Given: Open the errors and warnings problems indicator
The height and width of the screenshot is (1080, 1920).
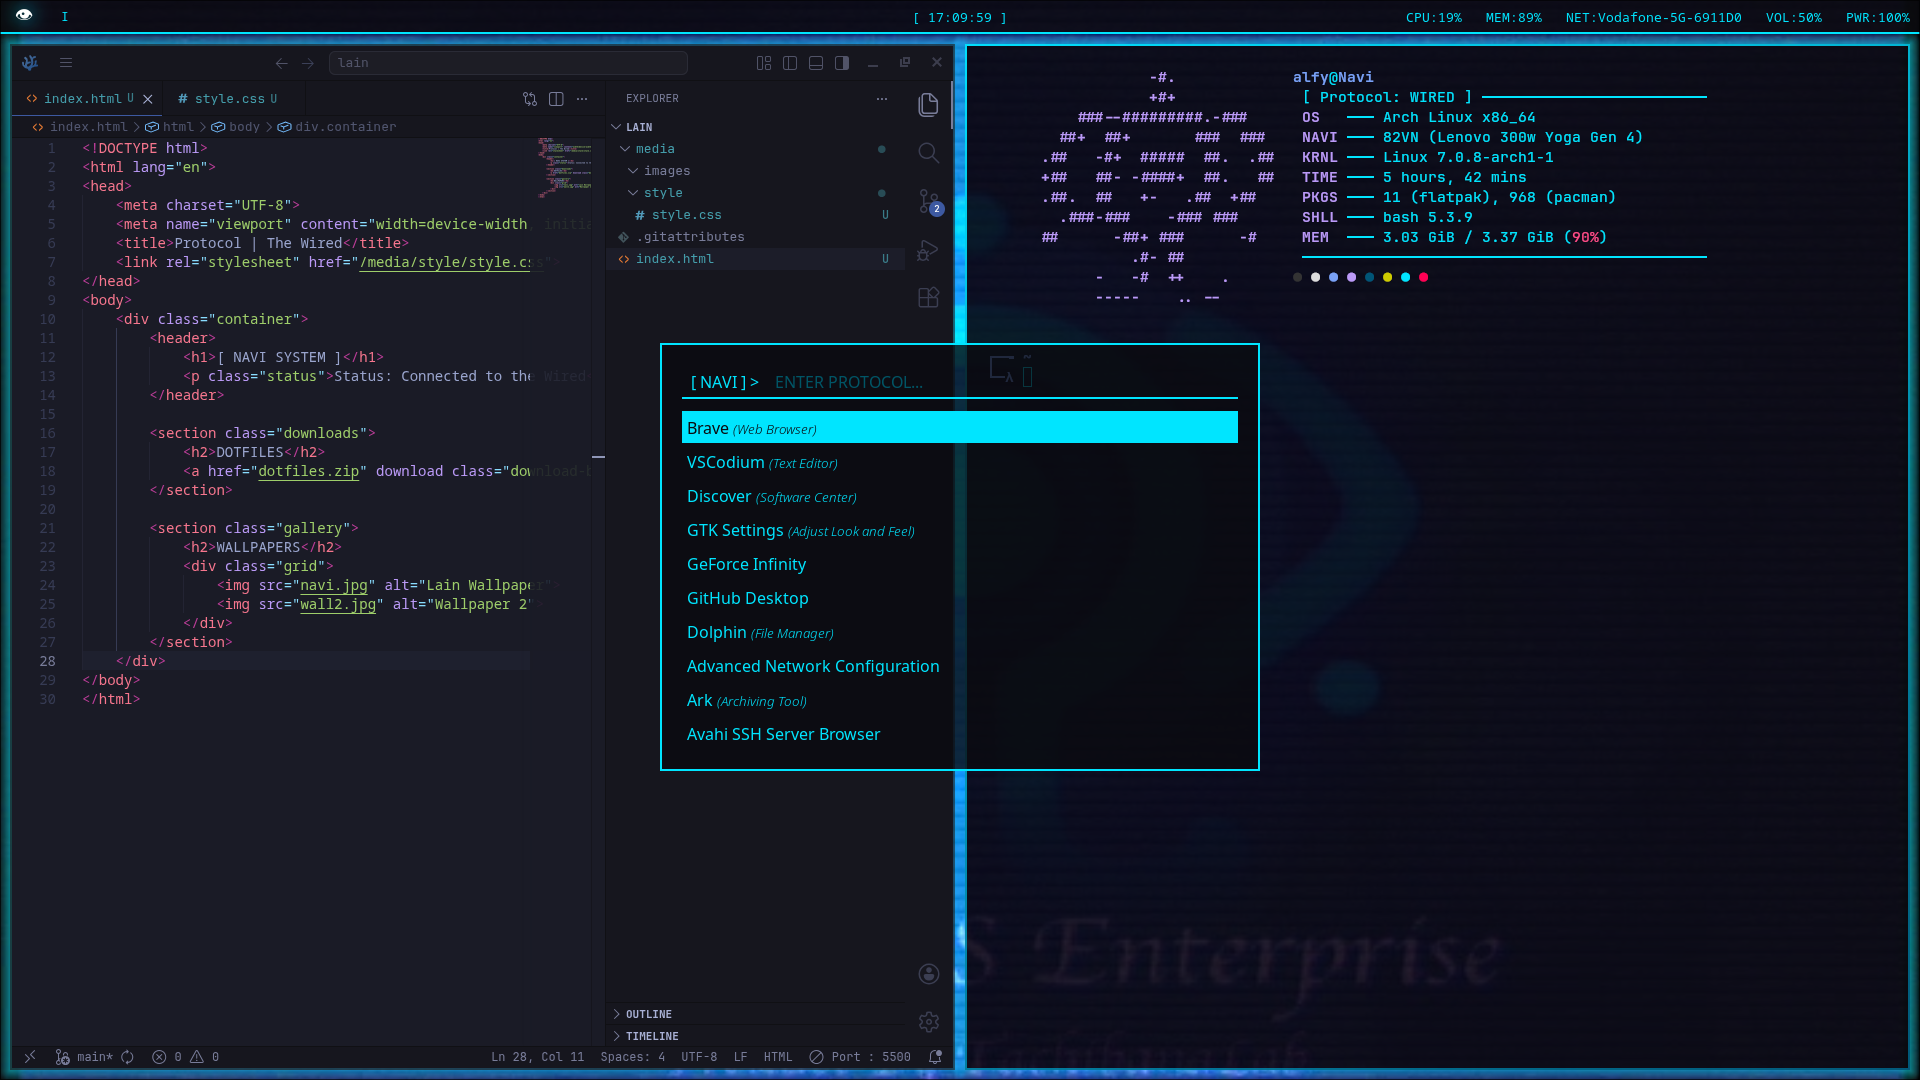Looking at the screenshot, I should pyautogui.click(x=186, y=1057).
